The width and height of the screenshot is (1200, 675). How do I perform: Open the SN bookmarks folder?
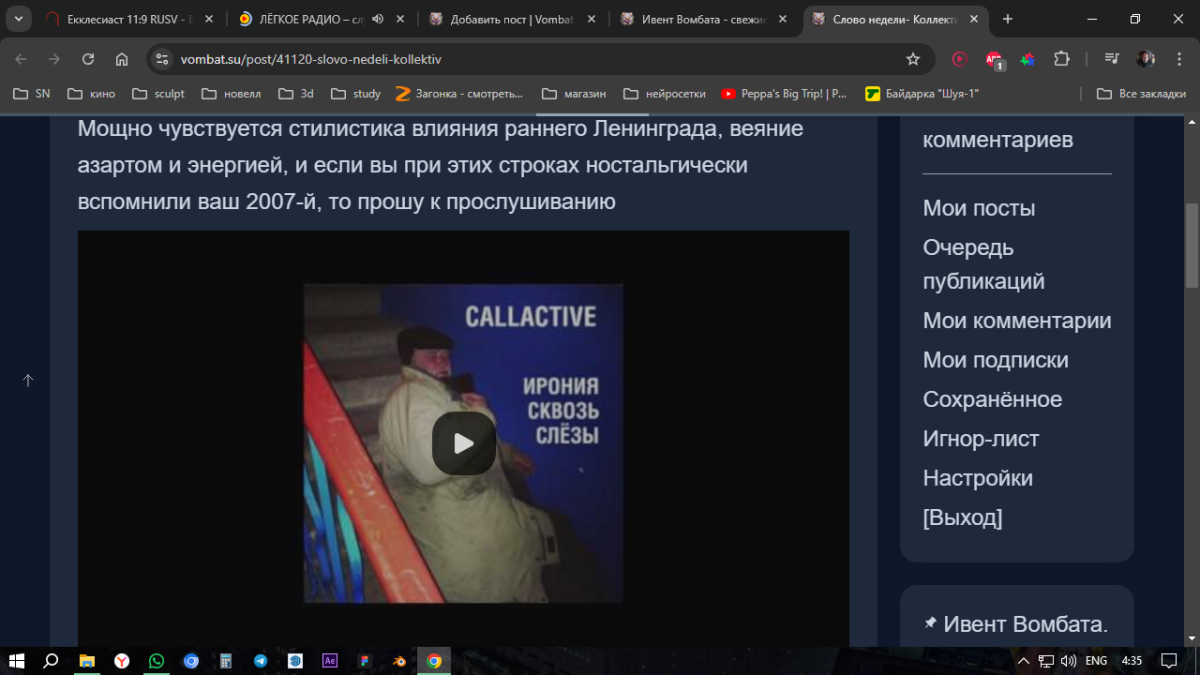(x=31, y=94)
